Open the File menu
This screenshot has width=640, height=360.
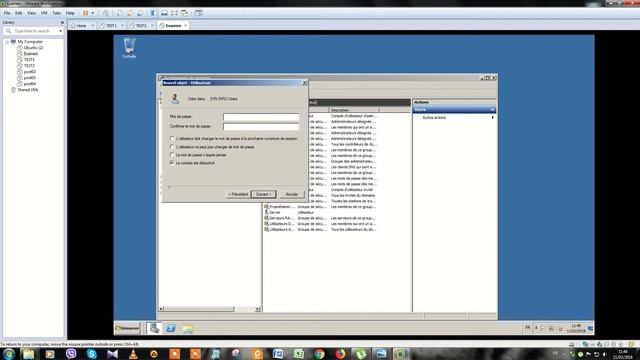[x=7, y=13]
